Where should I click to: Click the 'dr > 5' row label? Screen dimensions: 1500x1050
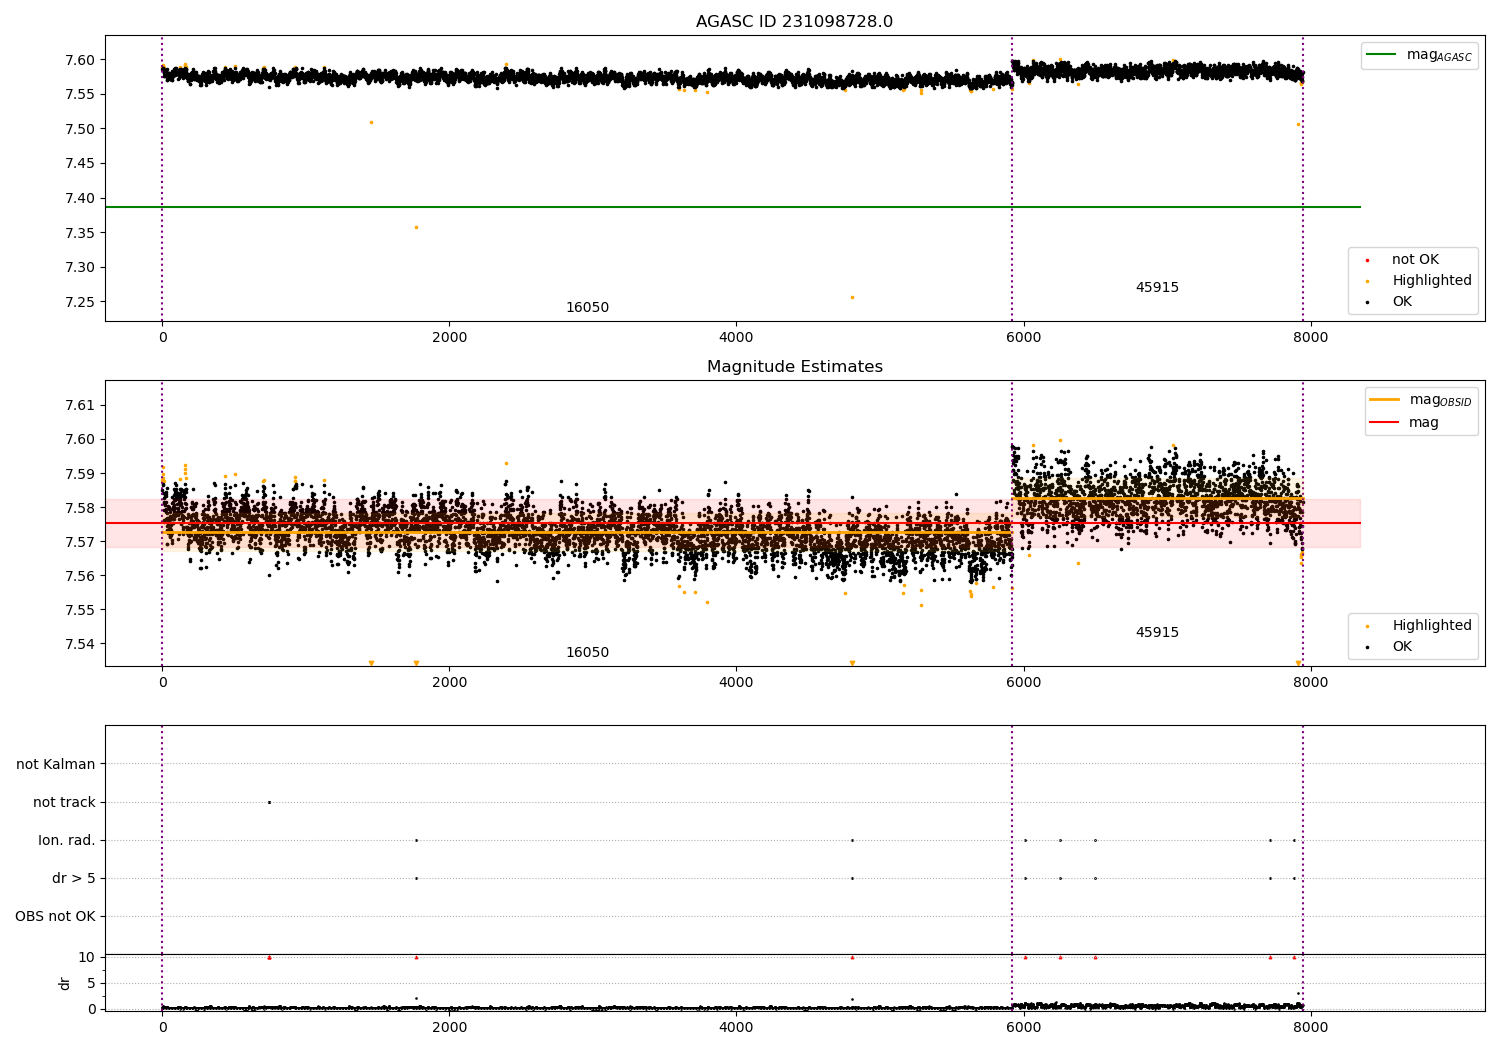pyautogui.click(x=74, y=878)
